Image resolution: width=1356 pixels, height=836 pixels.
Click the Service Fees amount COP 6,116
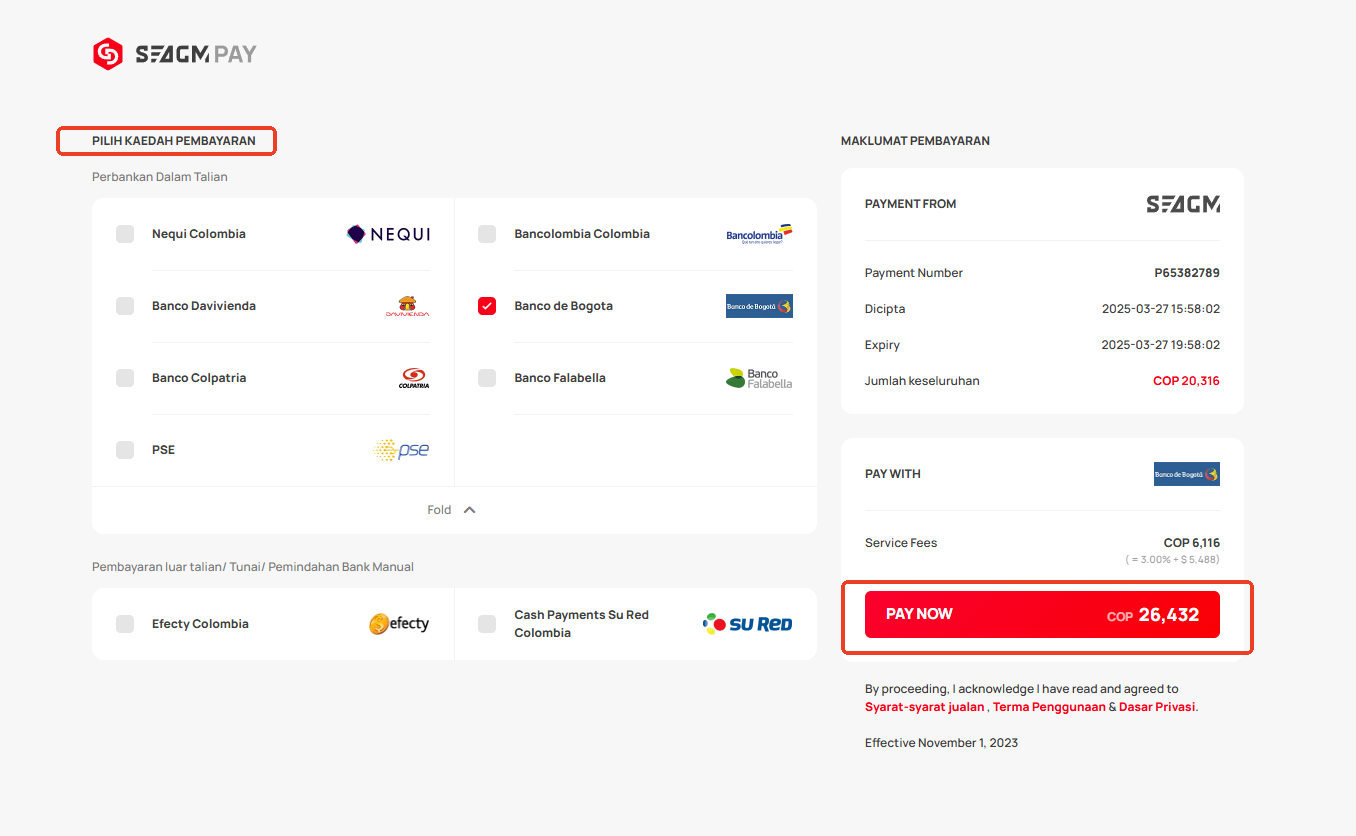coord(1192,543)
